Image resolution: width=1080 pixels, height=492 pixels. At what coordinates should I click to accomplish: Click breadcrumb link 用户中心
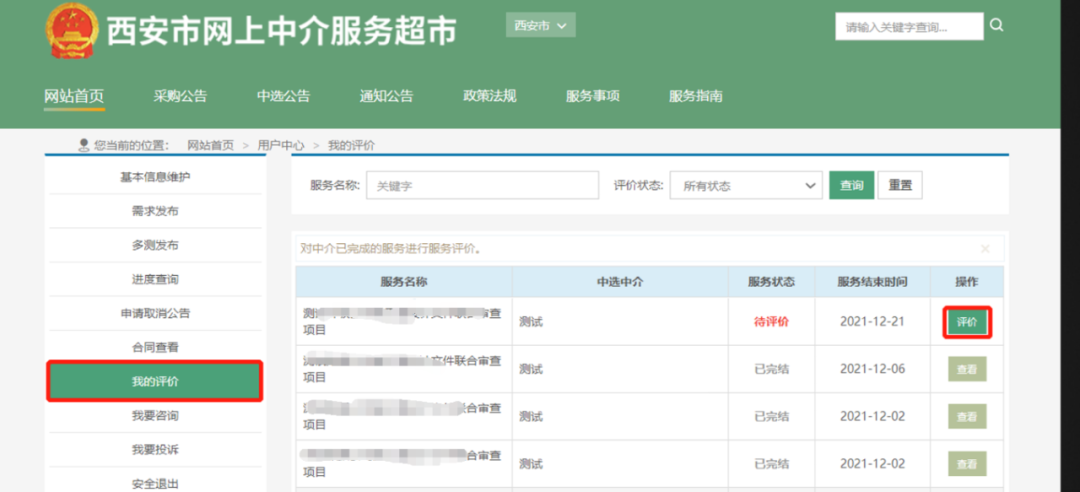click(x=281, y=145)
